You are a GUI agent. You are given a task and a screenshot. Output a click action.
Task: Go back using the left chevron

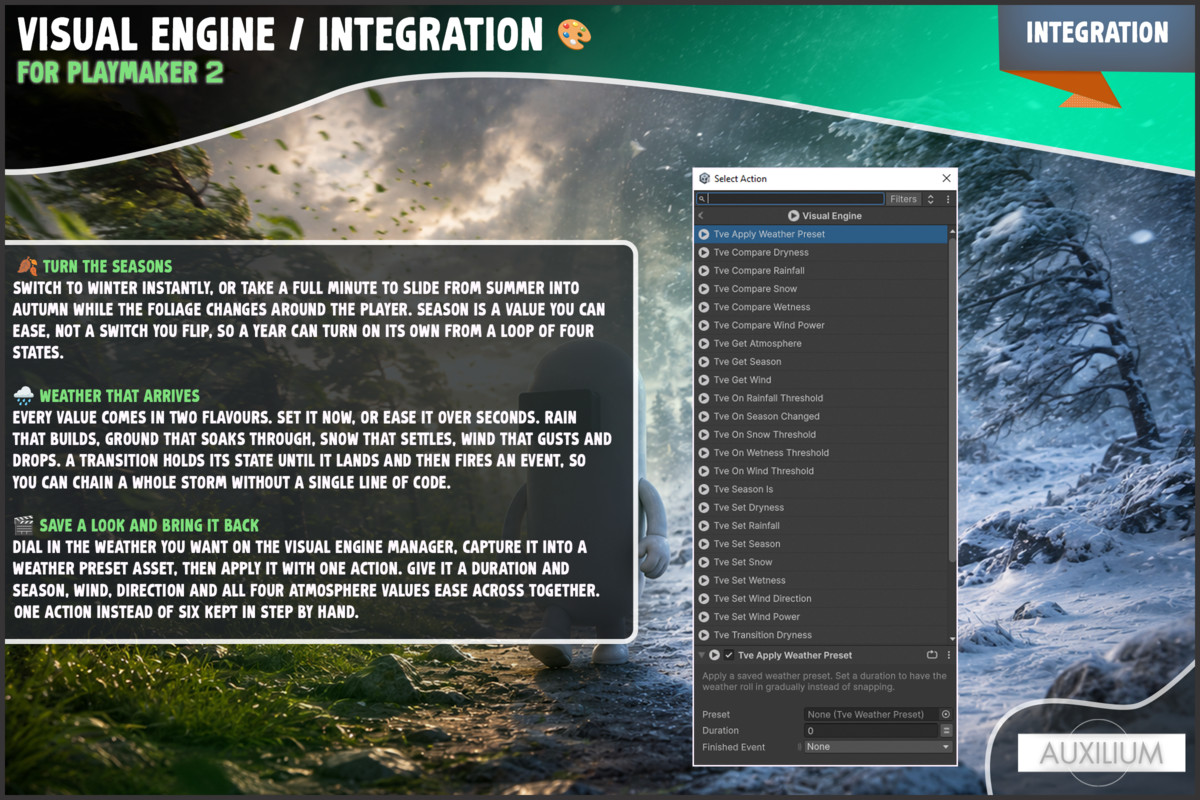(701, 216)
